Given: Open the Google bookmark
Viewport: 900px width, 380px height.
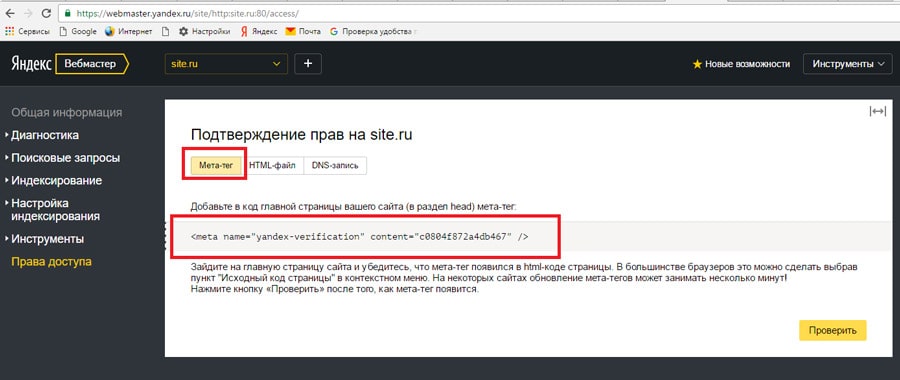Looking at the screenshot, I should pos(78,32).
